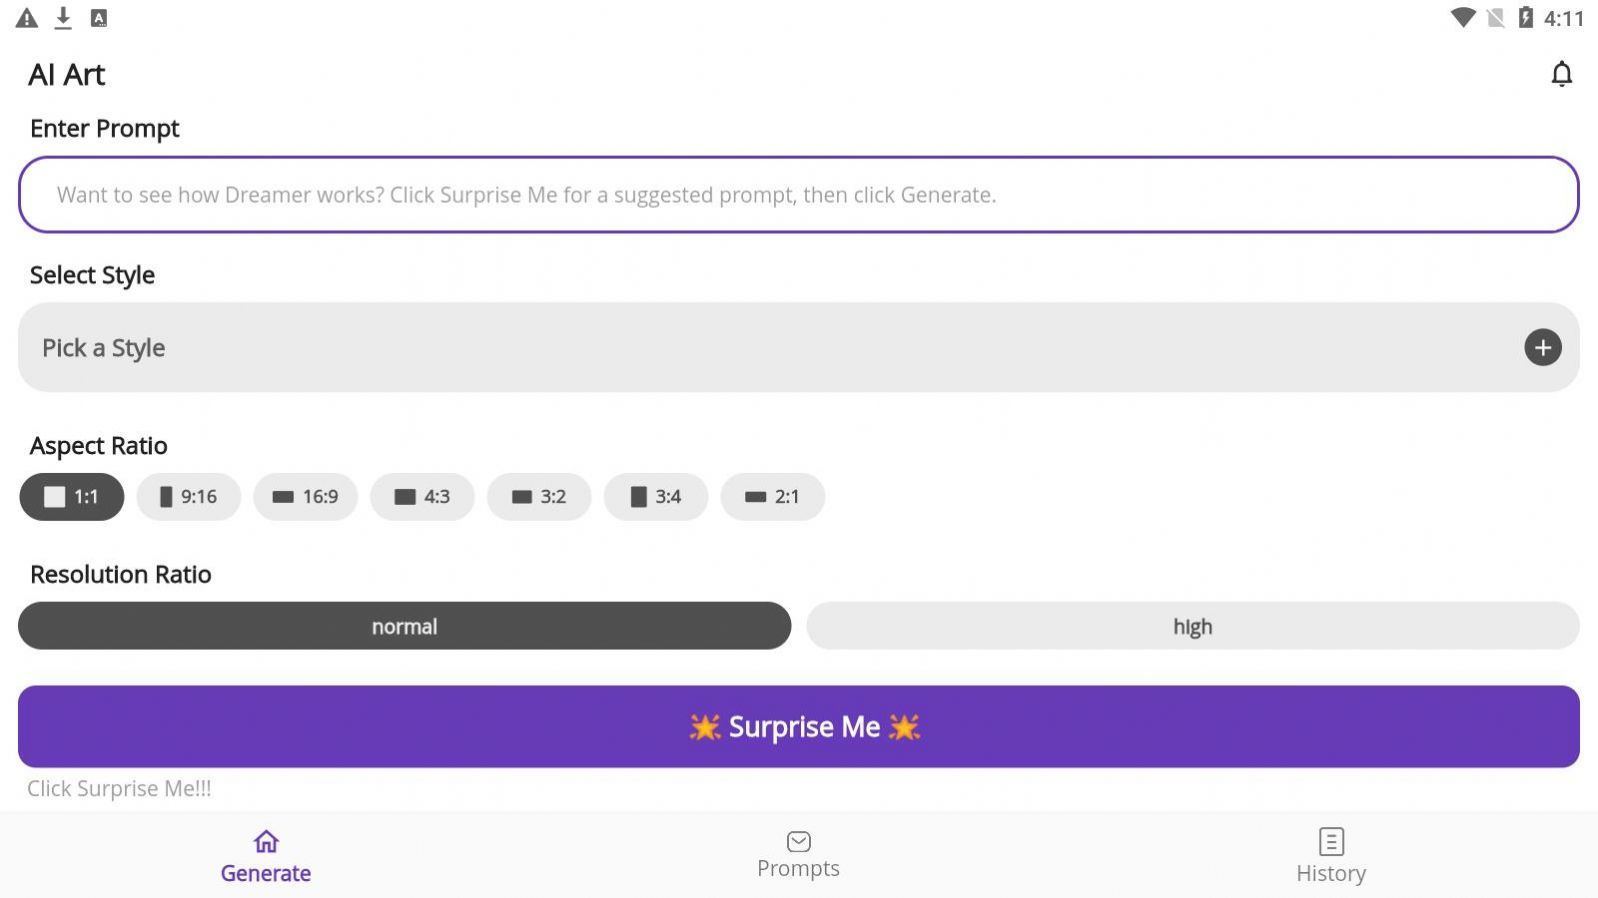The height and width of the screenshot is (898, 1598).
Task: Click the Enter Prompt text field
Action: pos(798,195)
